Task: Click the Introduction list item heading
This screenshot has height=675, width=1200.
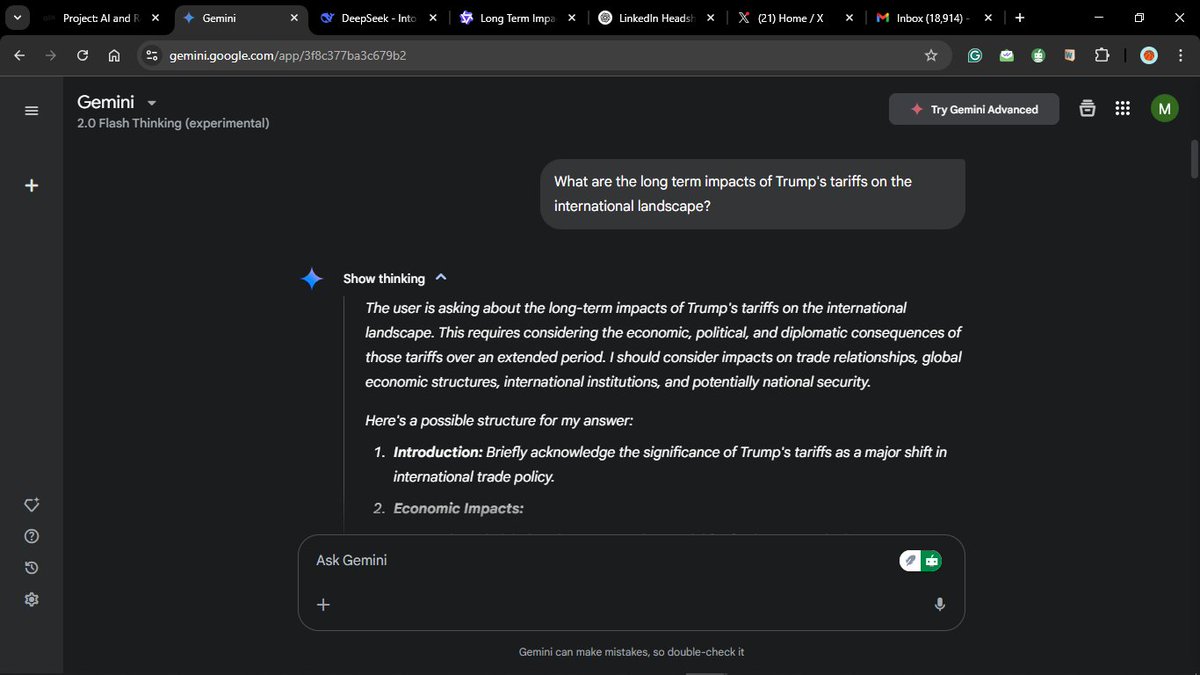Action: click(x=438, y=452)
